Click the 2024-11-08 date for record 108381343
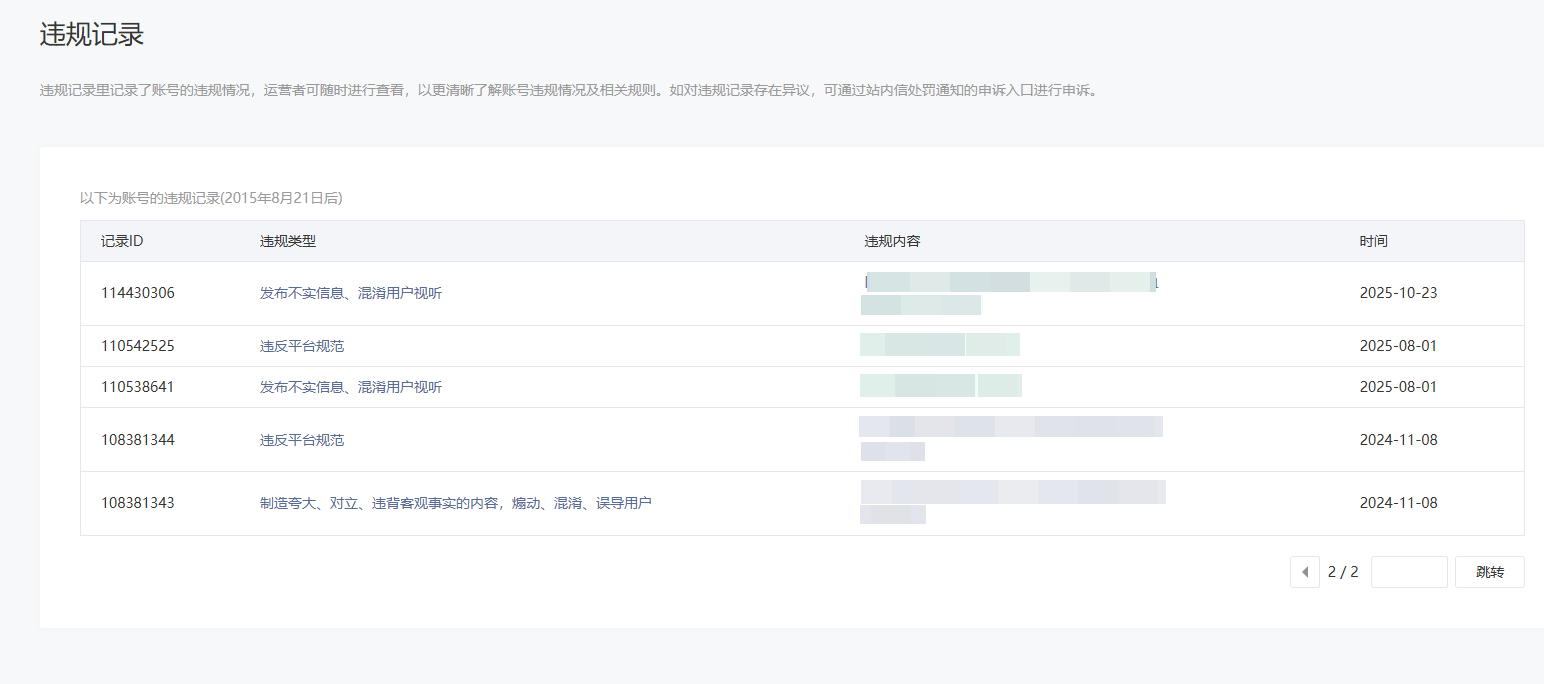This screenshot has height=684, width=1544. pyautogui.click(x=1399, y=503)
